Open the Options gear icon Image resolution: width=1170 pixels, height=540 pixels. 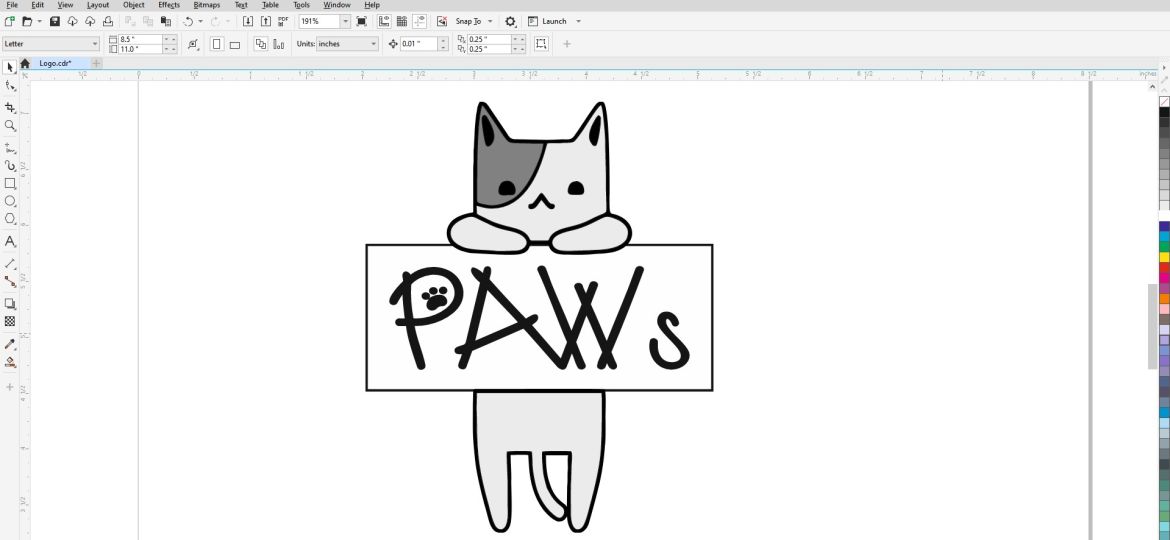(510, 22)
